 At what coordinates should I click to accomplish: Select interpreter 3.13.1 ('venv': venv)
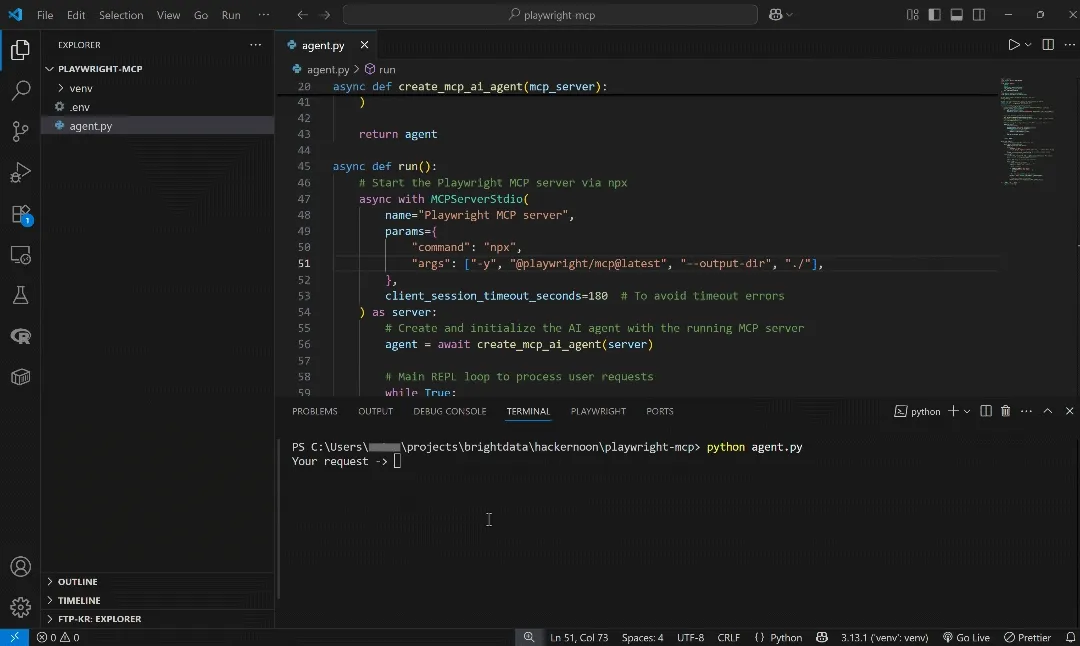point(884,637)
